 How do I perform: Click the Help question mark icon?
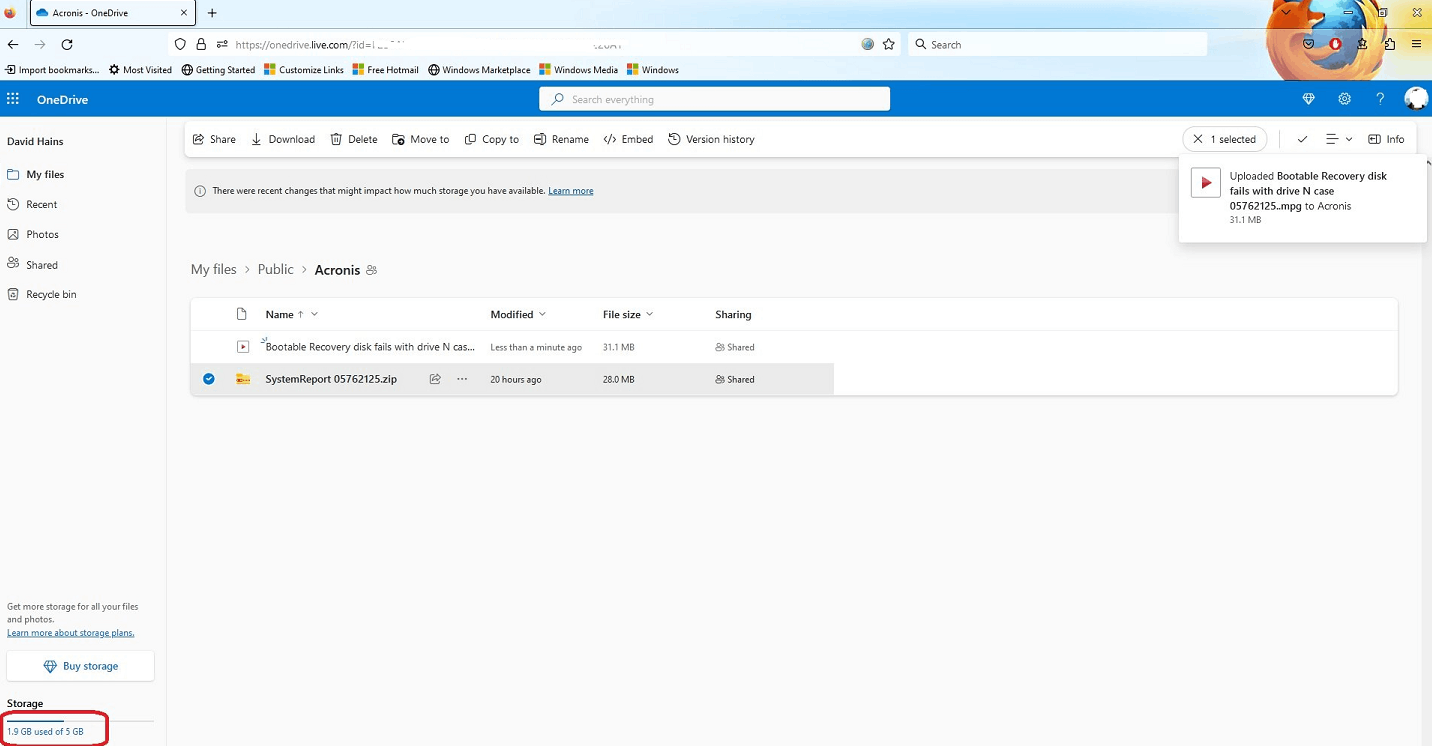coord(1380,99)
